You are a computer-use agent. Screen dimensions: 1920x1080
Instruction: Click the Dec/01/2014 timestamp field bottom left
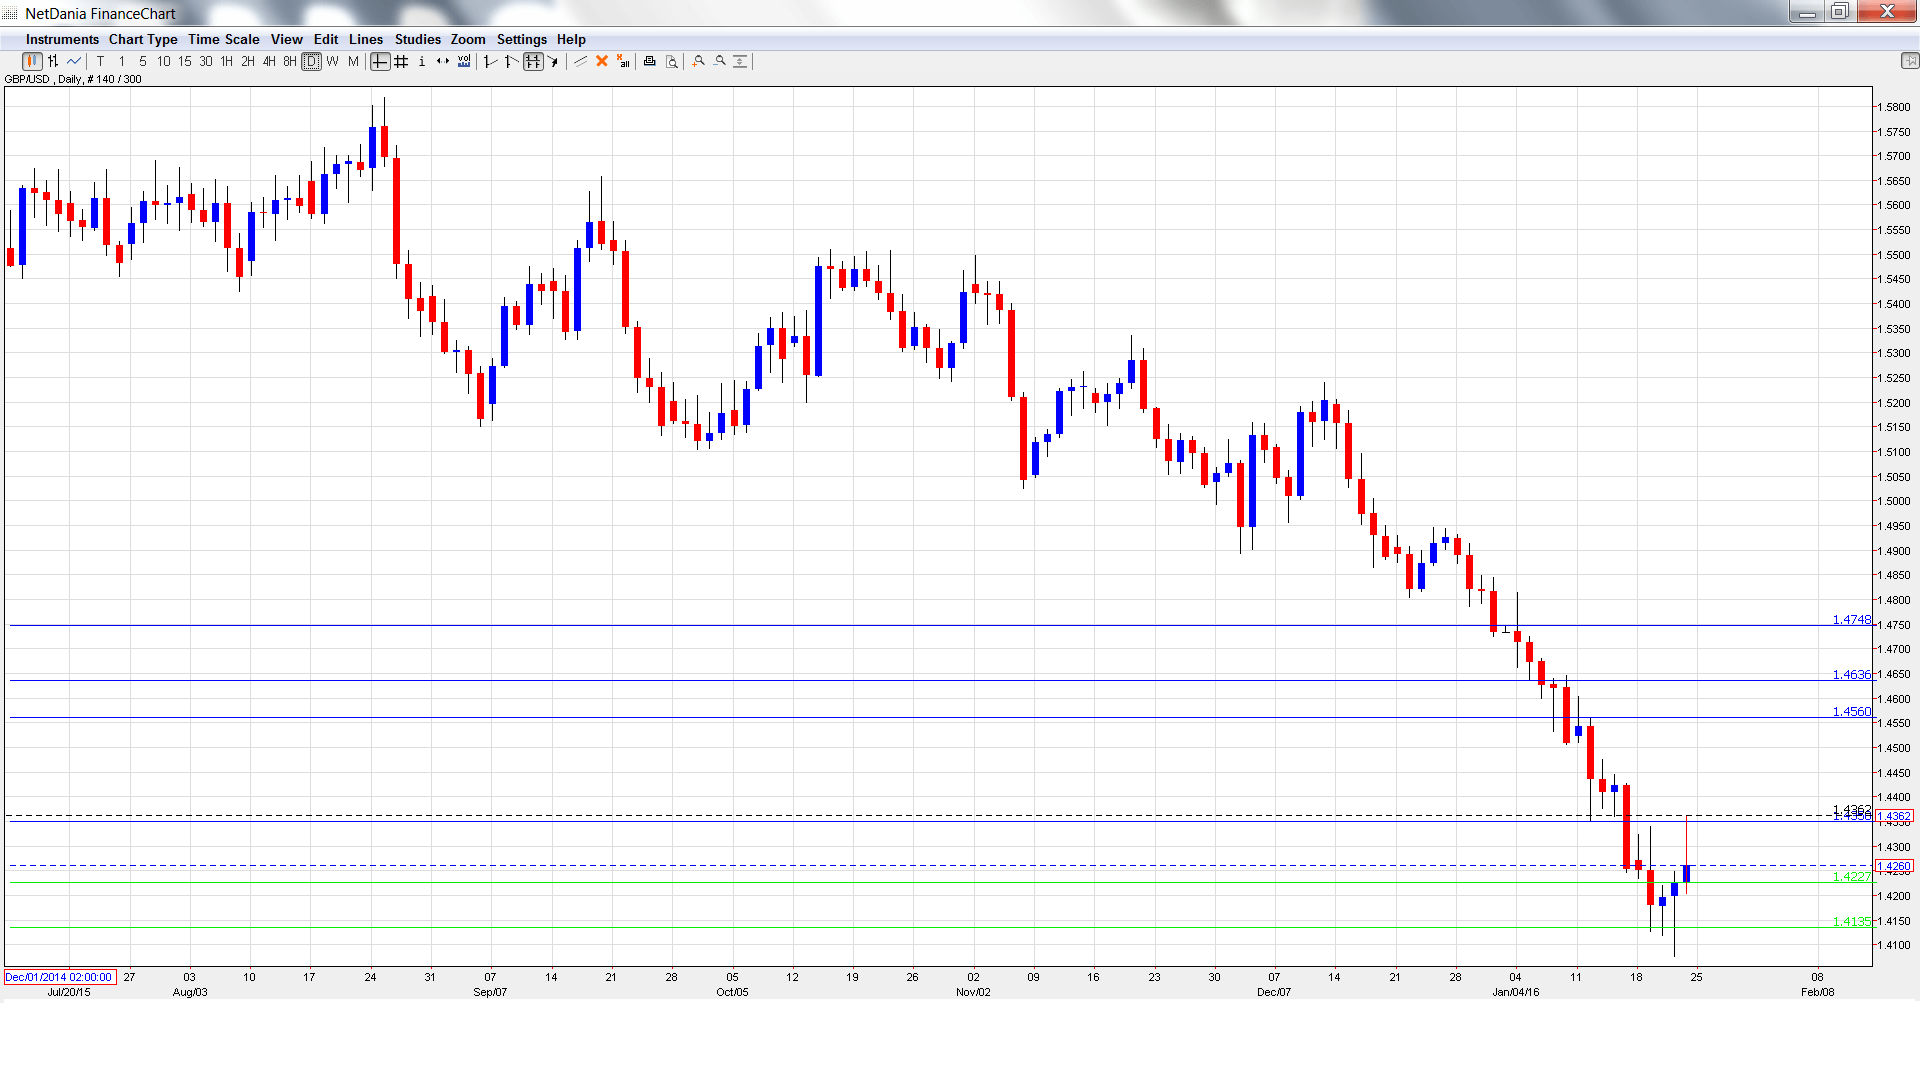pyautogui.click(x=60, y=977)
